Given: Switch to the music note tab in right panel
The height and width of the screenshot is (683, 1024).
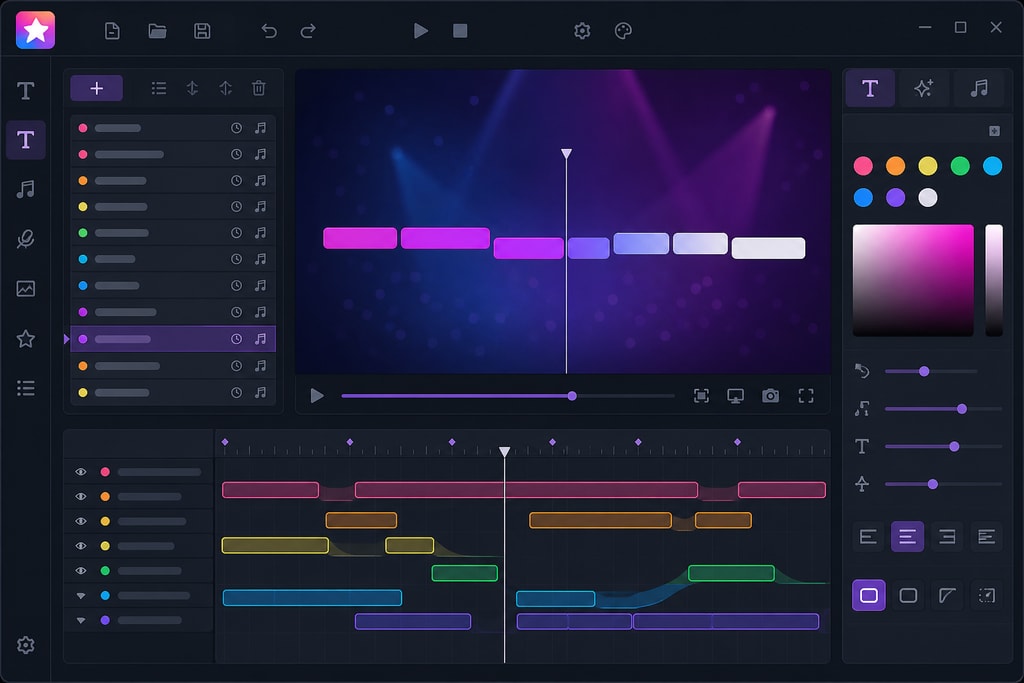Looking at the screenshot, I should click(979, 88).
